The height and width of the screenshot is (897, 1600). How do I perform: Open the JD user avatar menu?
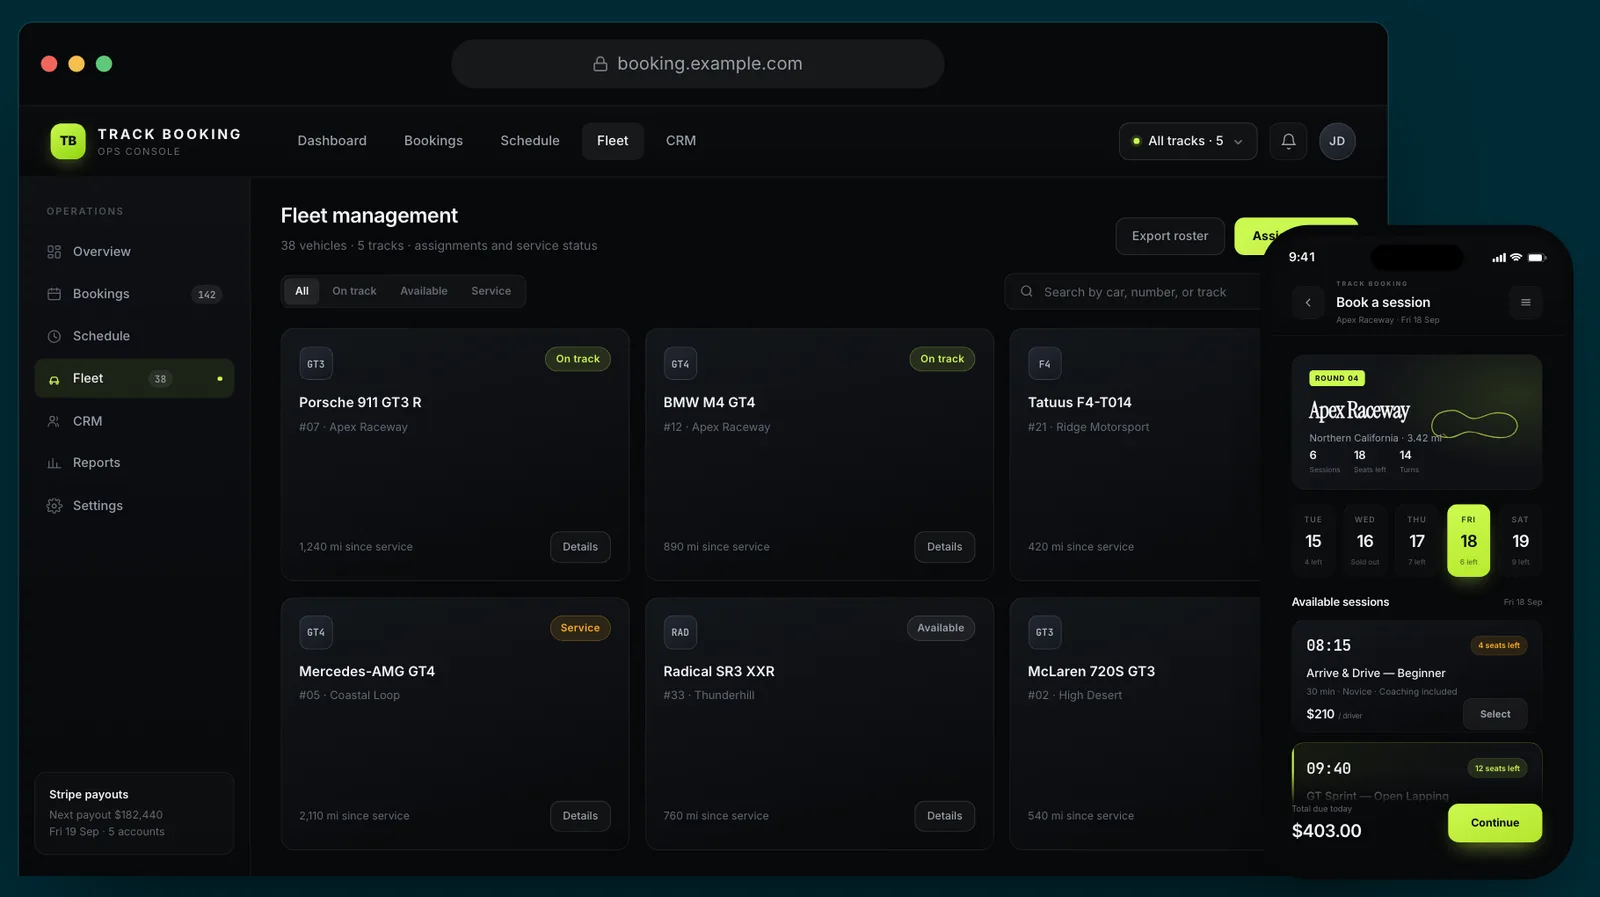(1337, 141)
